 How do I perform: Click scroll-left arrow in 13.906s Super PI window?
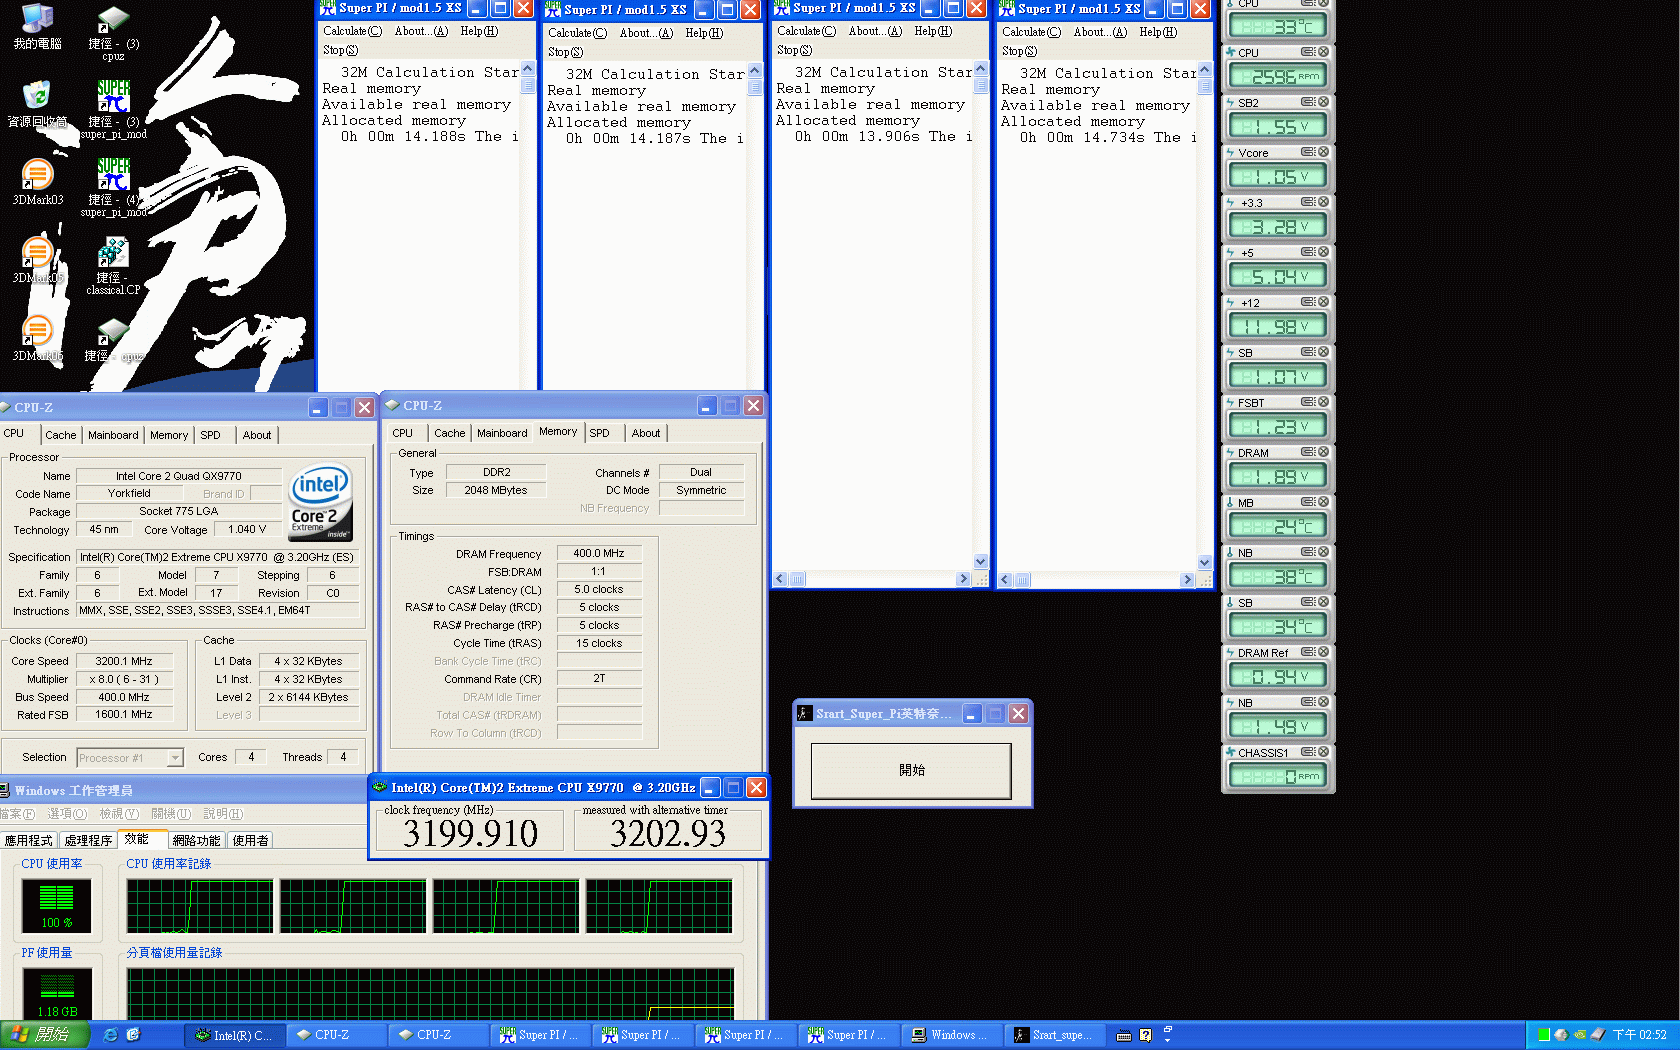pos(780,579)
